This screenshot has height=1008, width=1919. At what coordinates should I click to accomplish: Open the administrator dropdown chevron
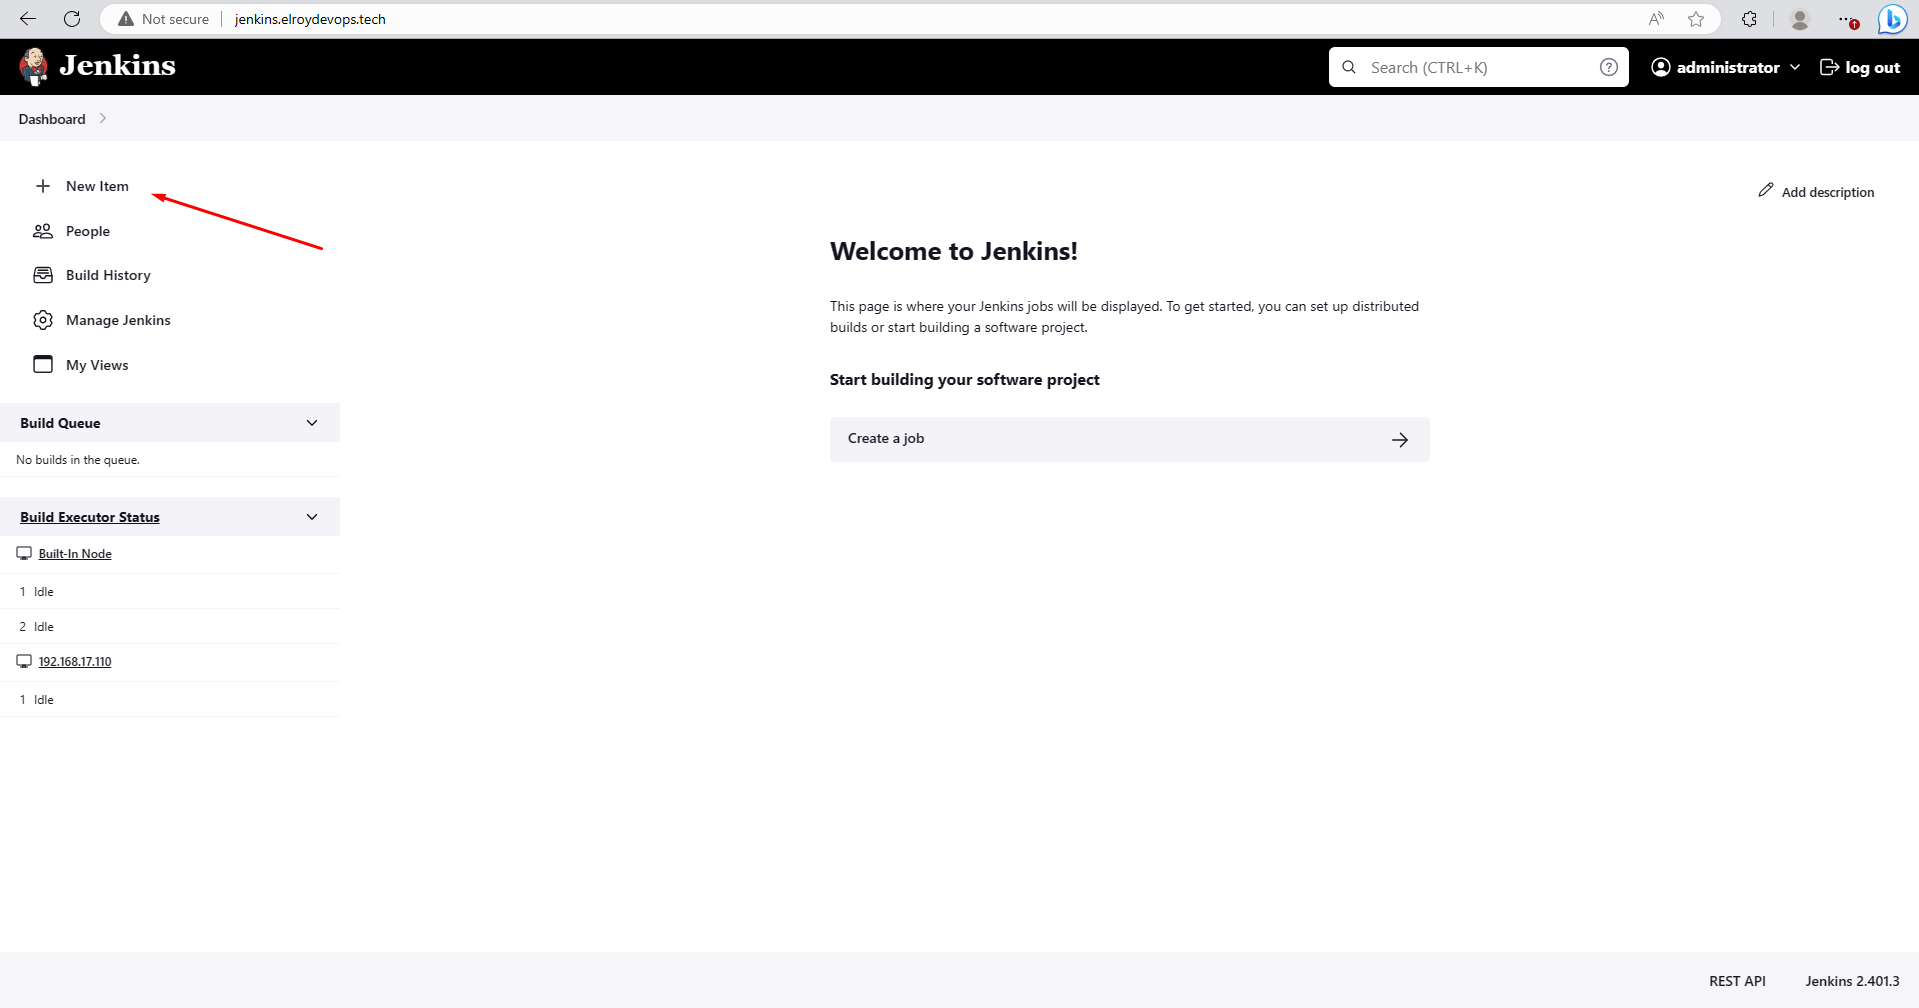point(1795,67)
